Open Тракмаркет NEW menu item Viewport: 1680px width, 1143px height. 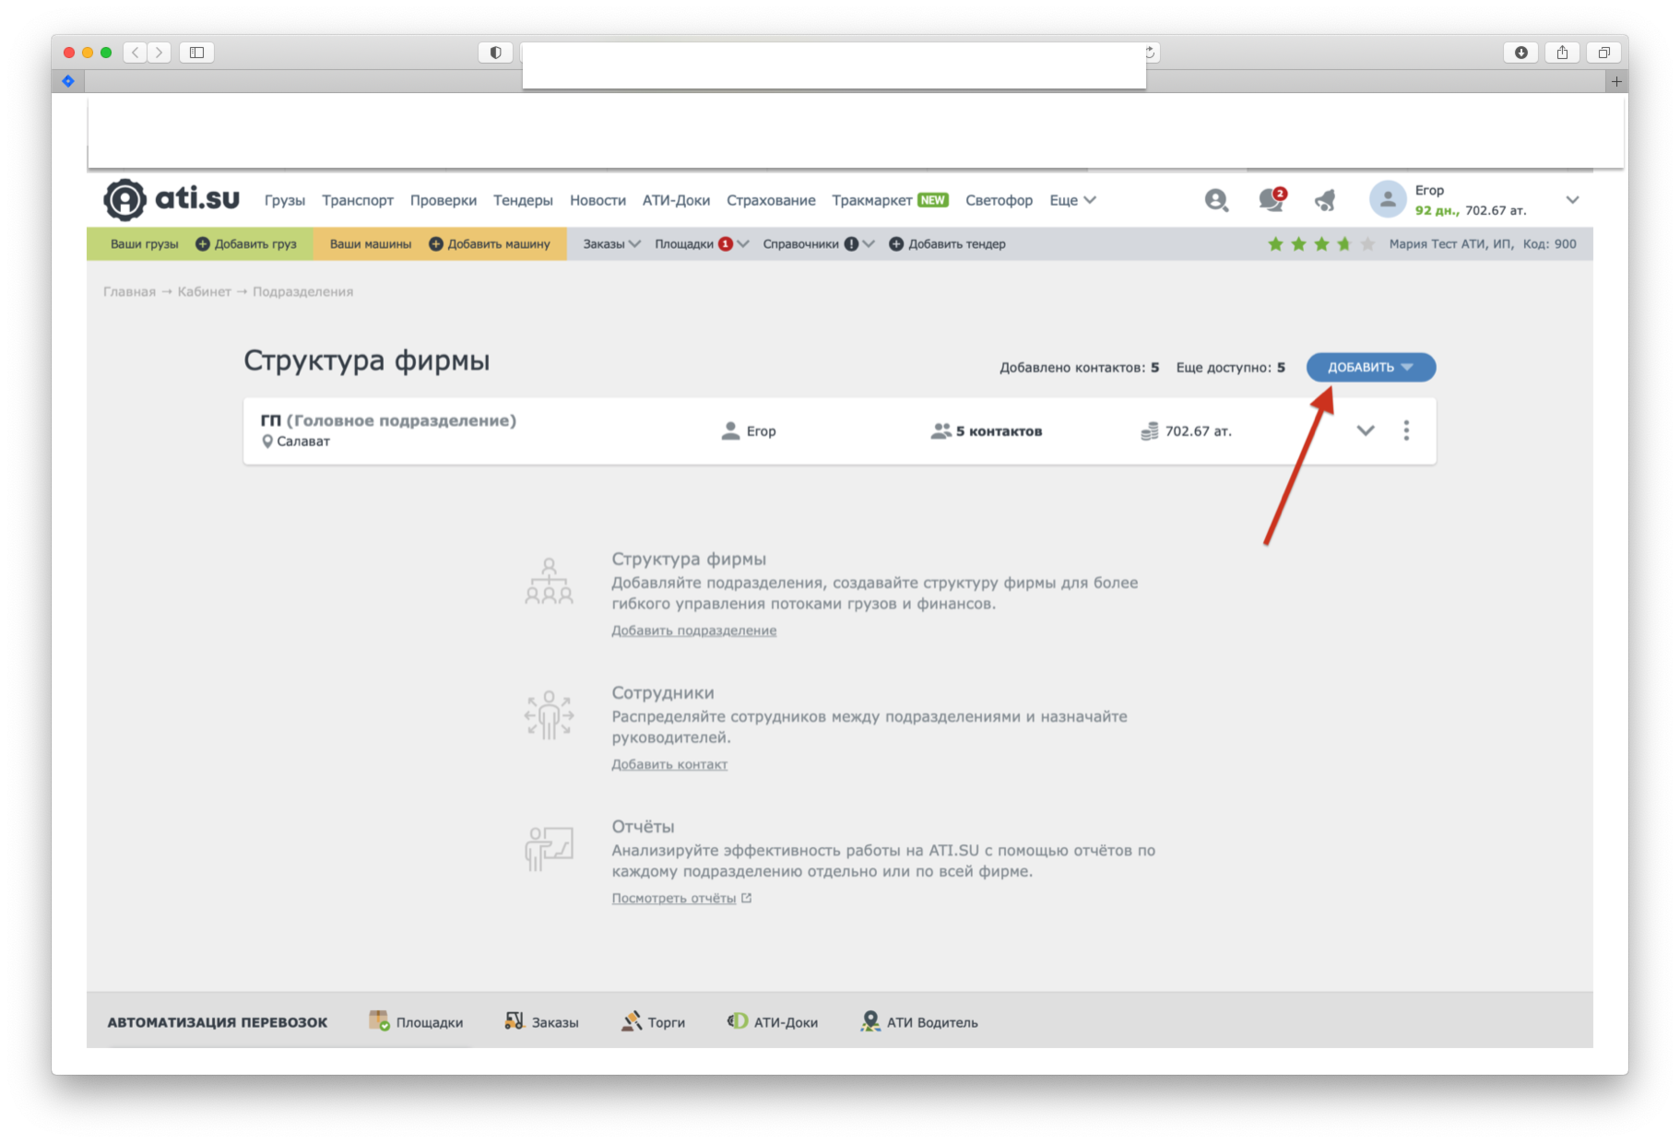click(890, 200)
